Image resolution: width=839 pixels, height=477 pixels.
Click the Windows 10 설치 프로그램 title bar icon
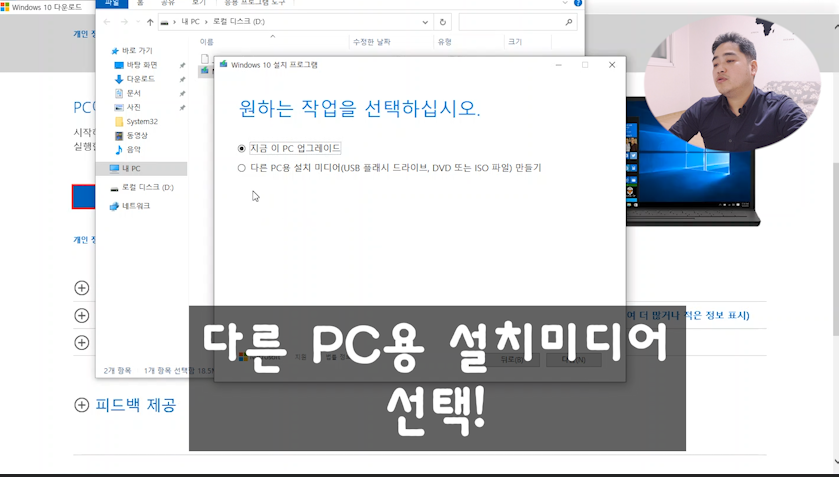pyautogui.click(x=223, y=64)
